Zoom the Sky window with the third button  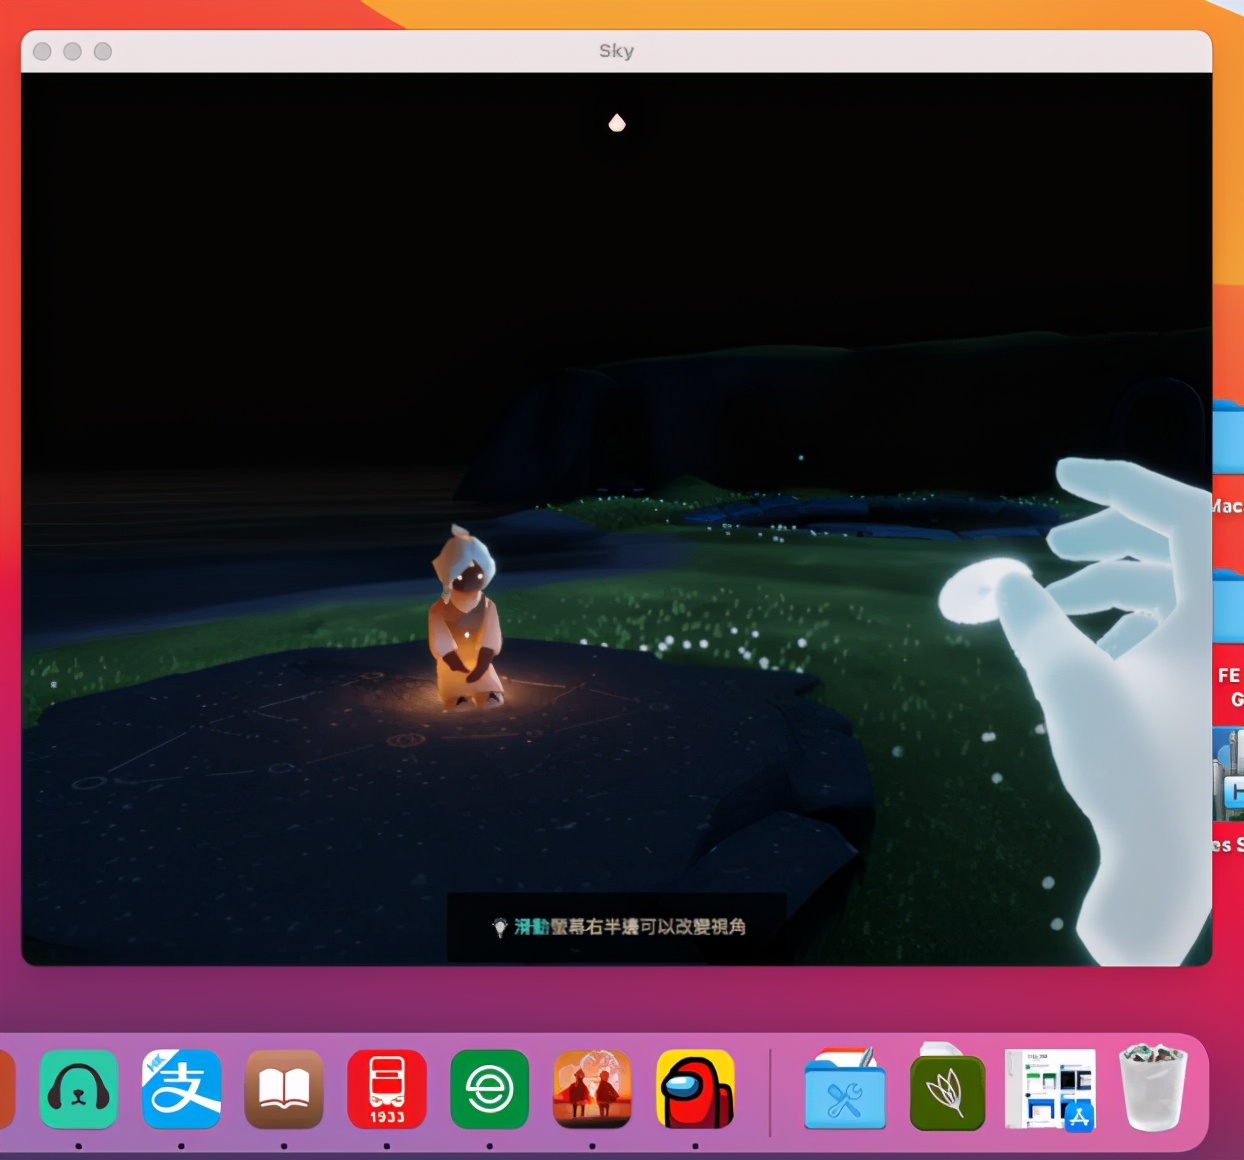[103, 51]
